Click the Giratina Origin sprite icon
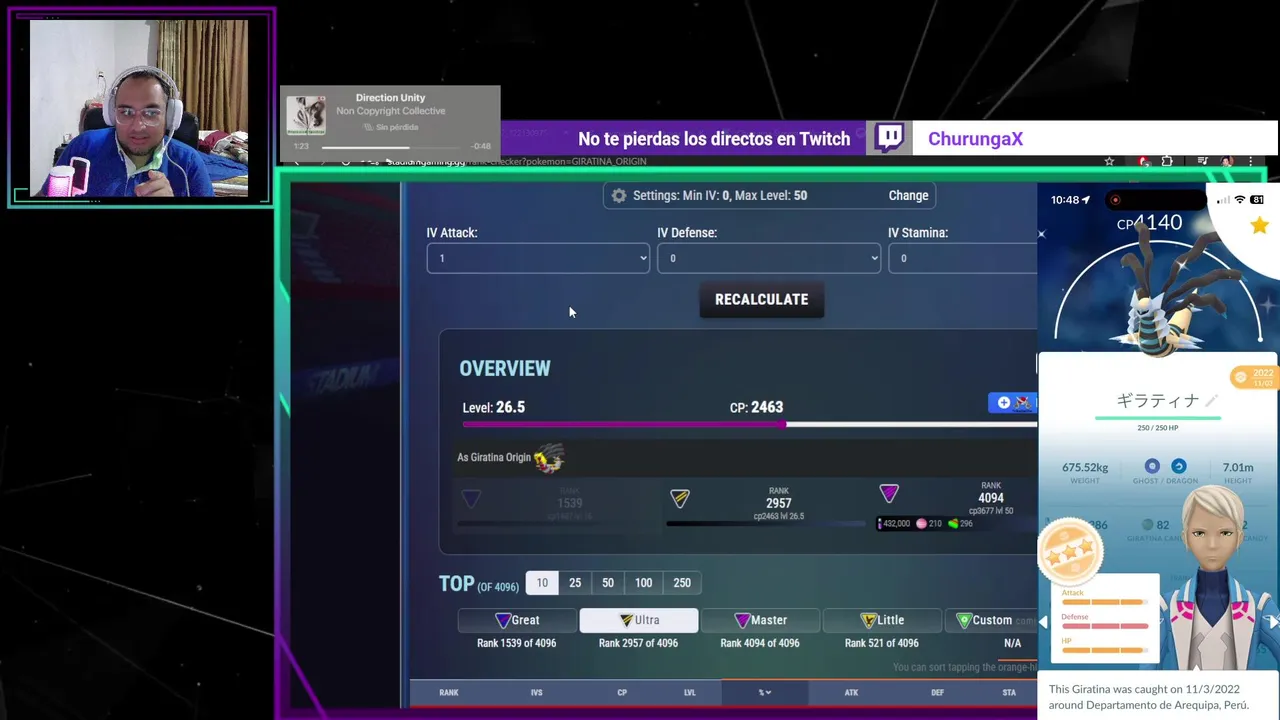The width and height of the screenshot is (1280, 720). click(x=548, y=458)
